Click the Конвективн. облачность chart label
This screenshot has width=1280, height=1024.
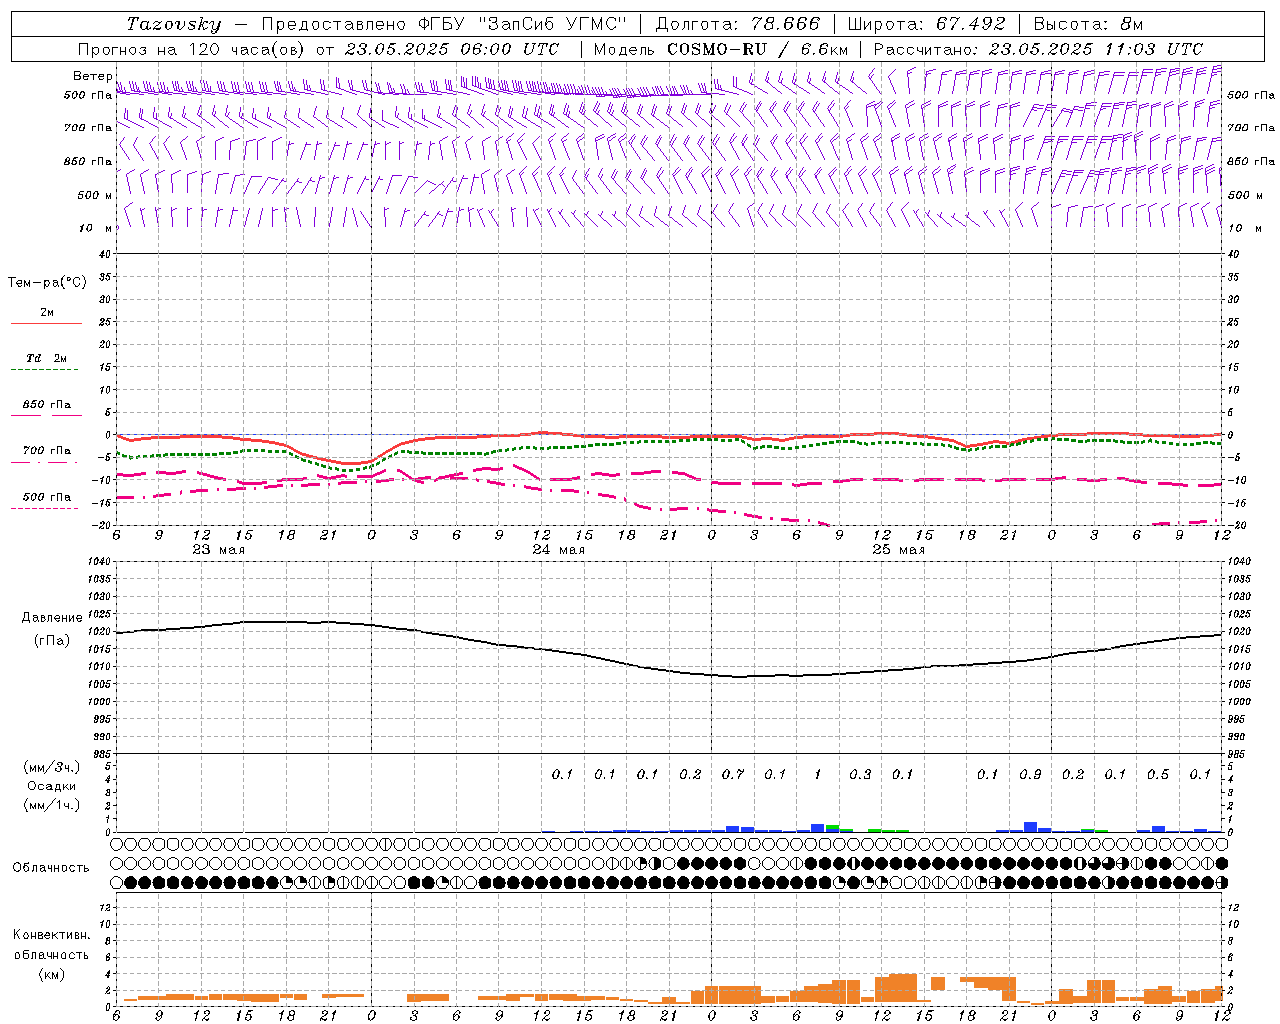[51, 954]
